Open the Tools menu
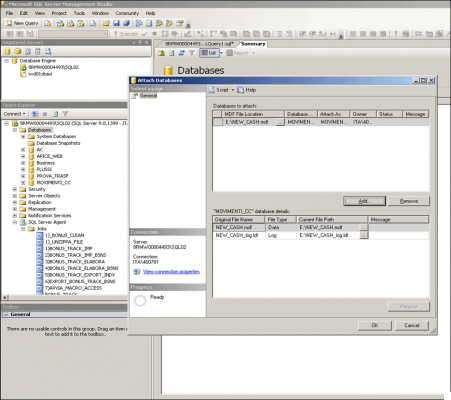The image size is (451, 400). [79, 13]
